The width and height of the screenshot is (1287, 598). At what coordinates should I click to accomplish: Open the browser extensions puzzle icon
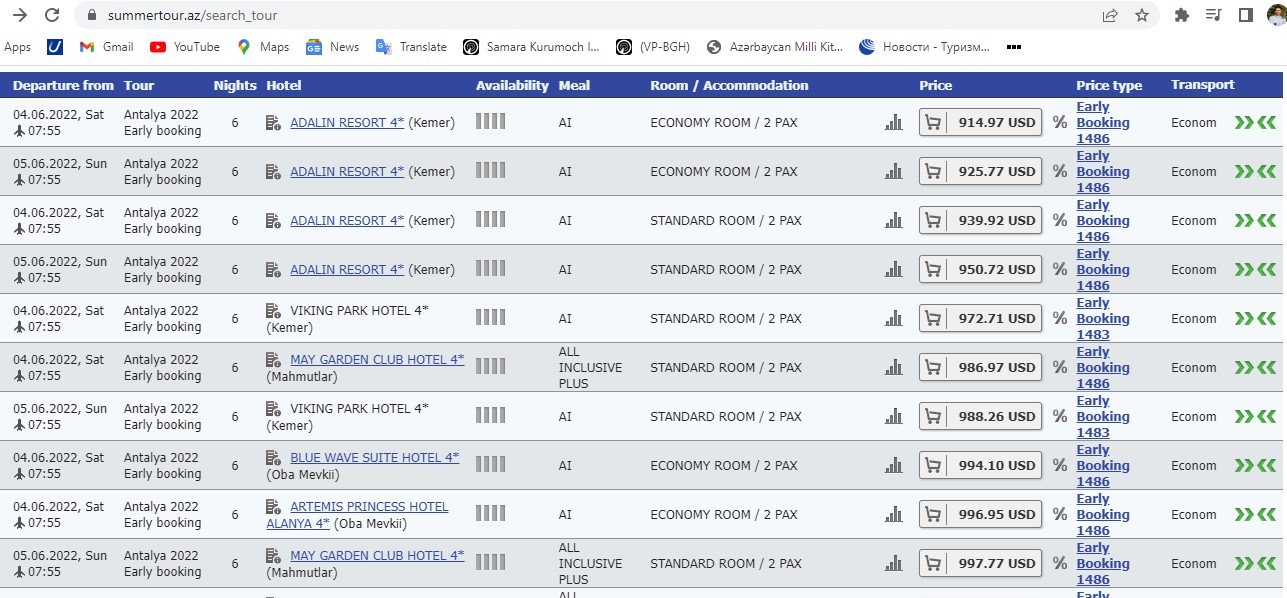pyautogui.click(x=1182, y=15)
